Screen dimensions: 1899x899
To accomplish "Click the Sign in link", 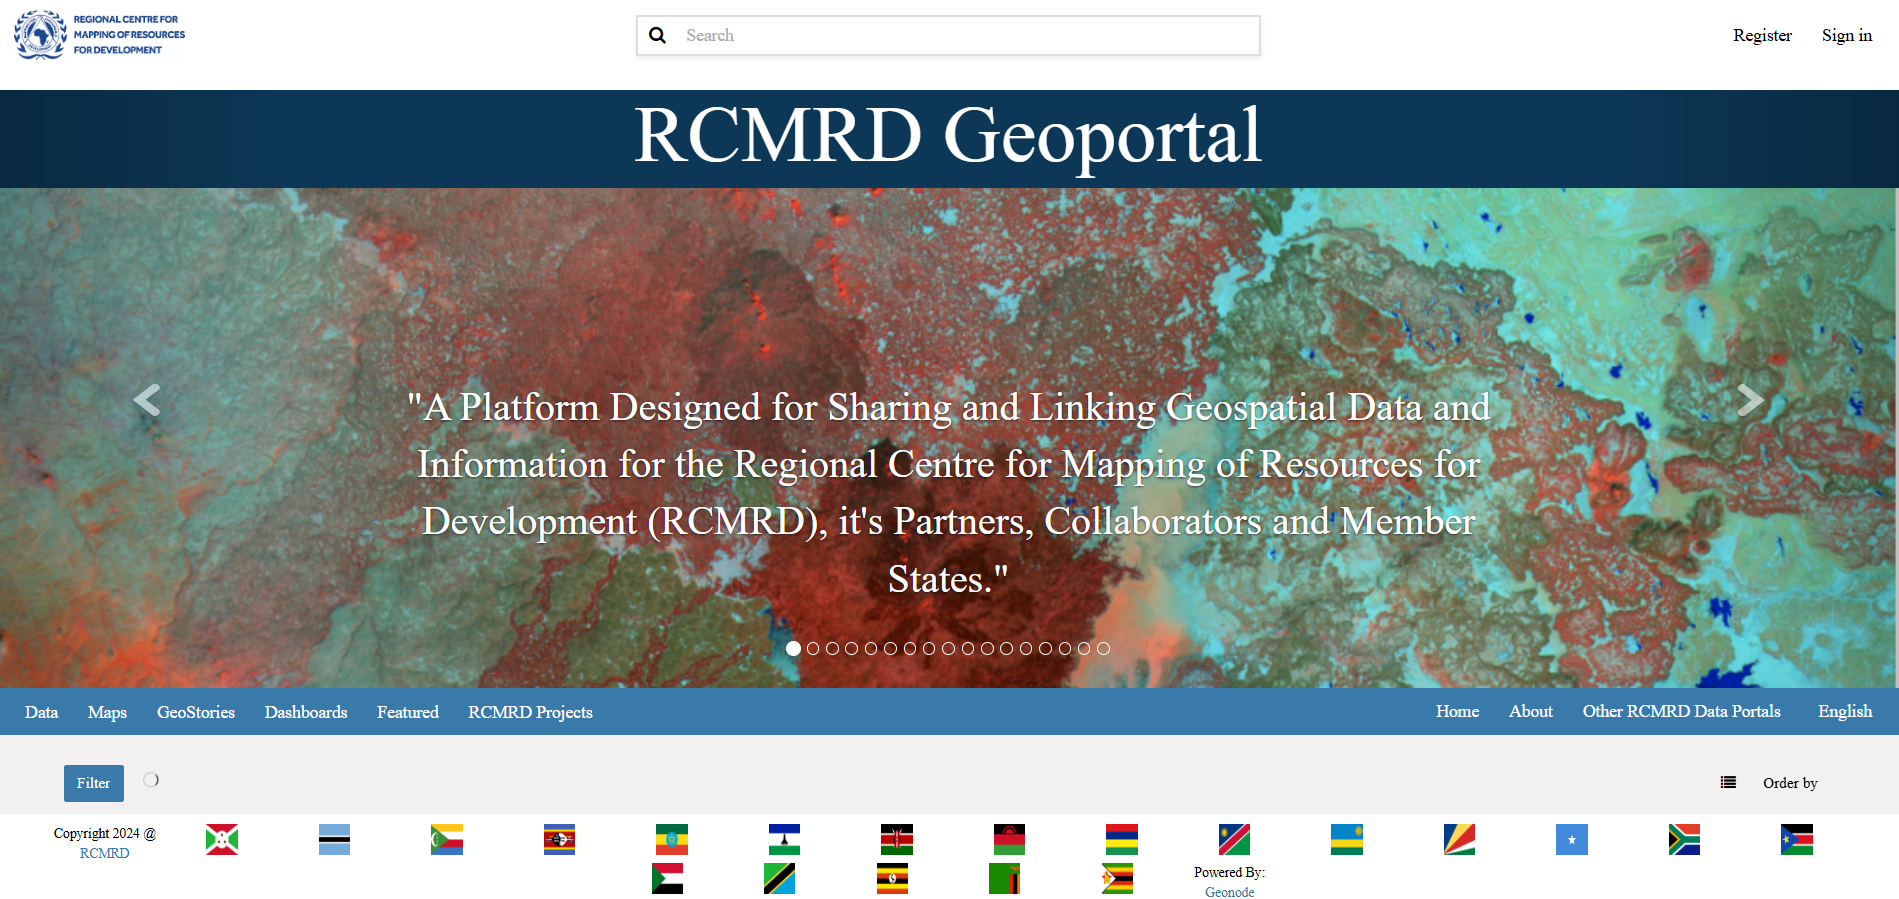I will (1846, 35).
